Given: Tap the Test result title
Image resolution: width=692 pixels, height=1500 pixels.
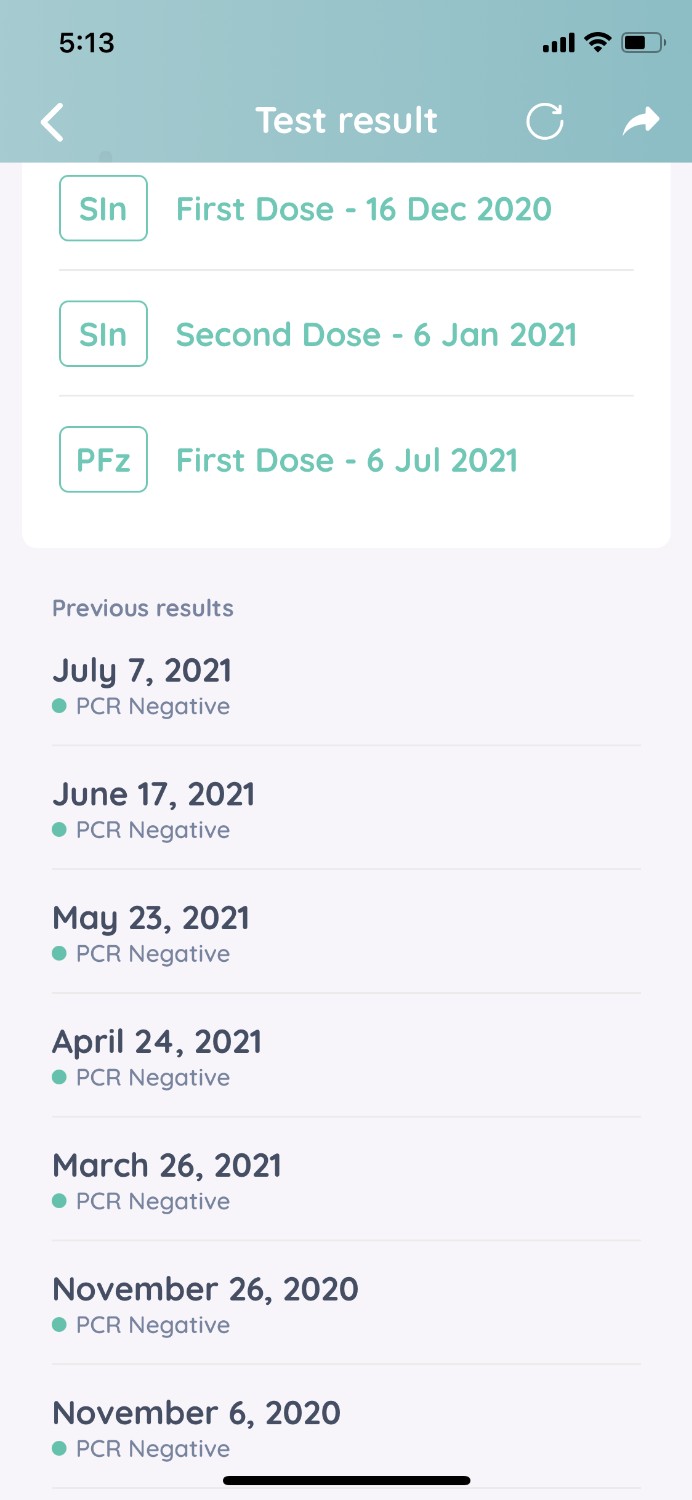Looking at the screenshot, I should click(x=347, y=121).
